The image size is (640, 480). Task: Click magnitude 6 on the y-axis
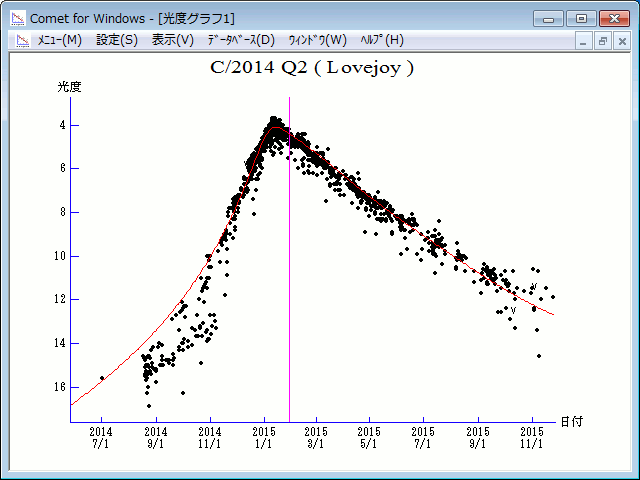click(x=62, y=168)
